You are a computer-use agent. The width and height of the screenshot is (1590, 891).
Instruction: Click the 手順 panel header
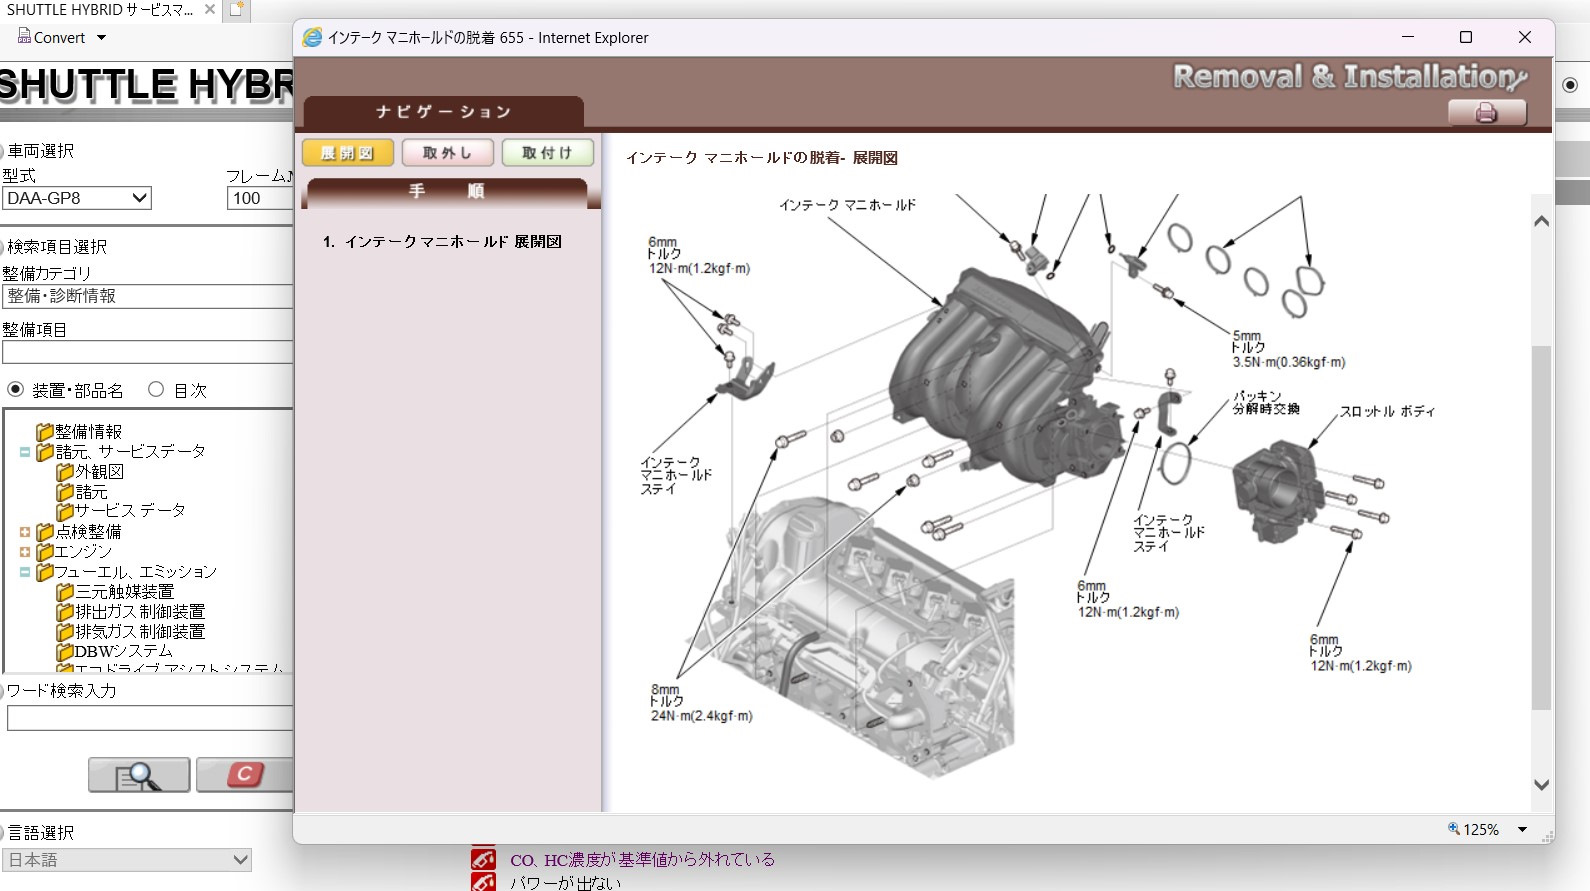[x=447, y=191]
